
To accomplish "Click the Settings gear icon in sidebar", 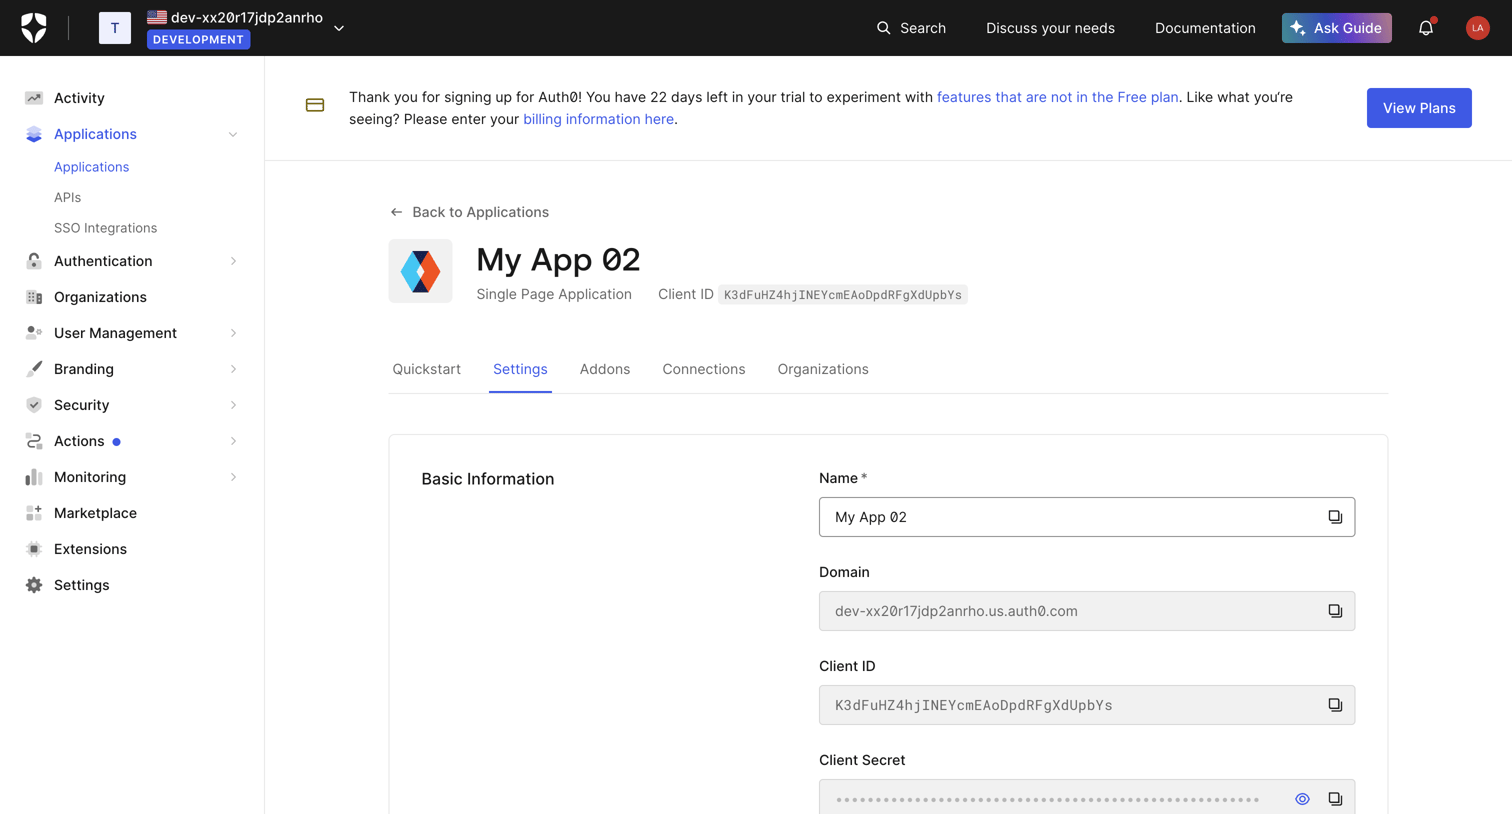I will pos(34,585).
